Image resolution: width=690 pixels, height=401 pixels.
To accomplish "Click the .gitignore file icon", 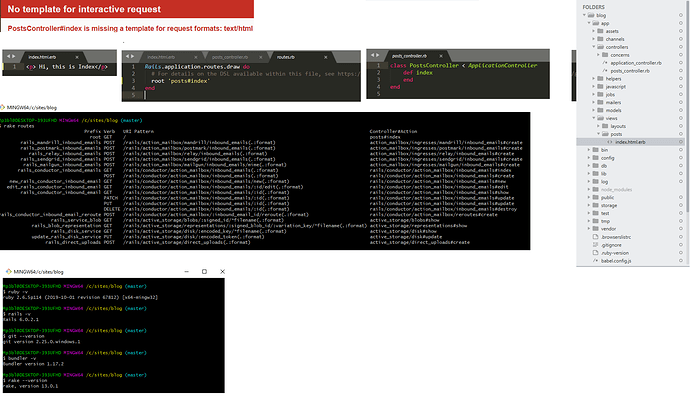I will (x=595, y=245).
